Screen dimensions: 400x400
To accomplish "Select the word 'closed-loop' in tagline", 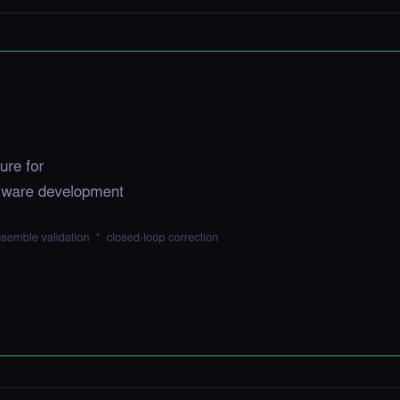I will coord(136,238).
